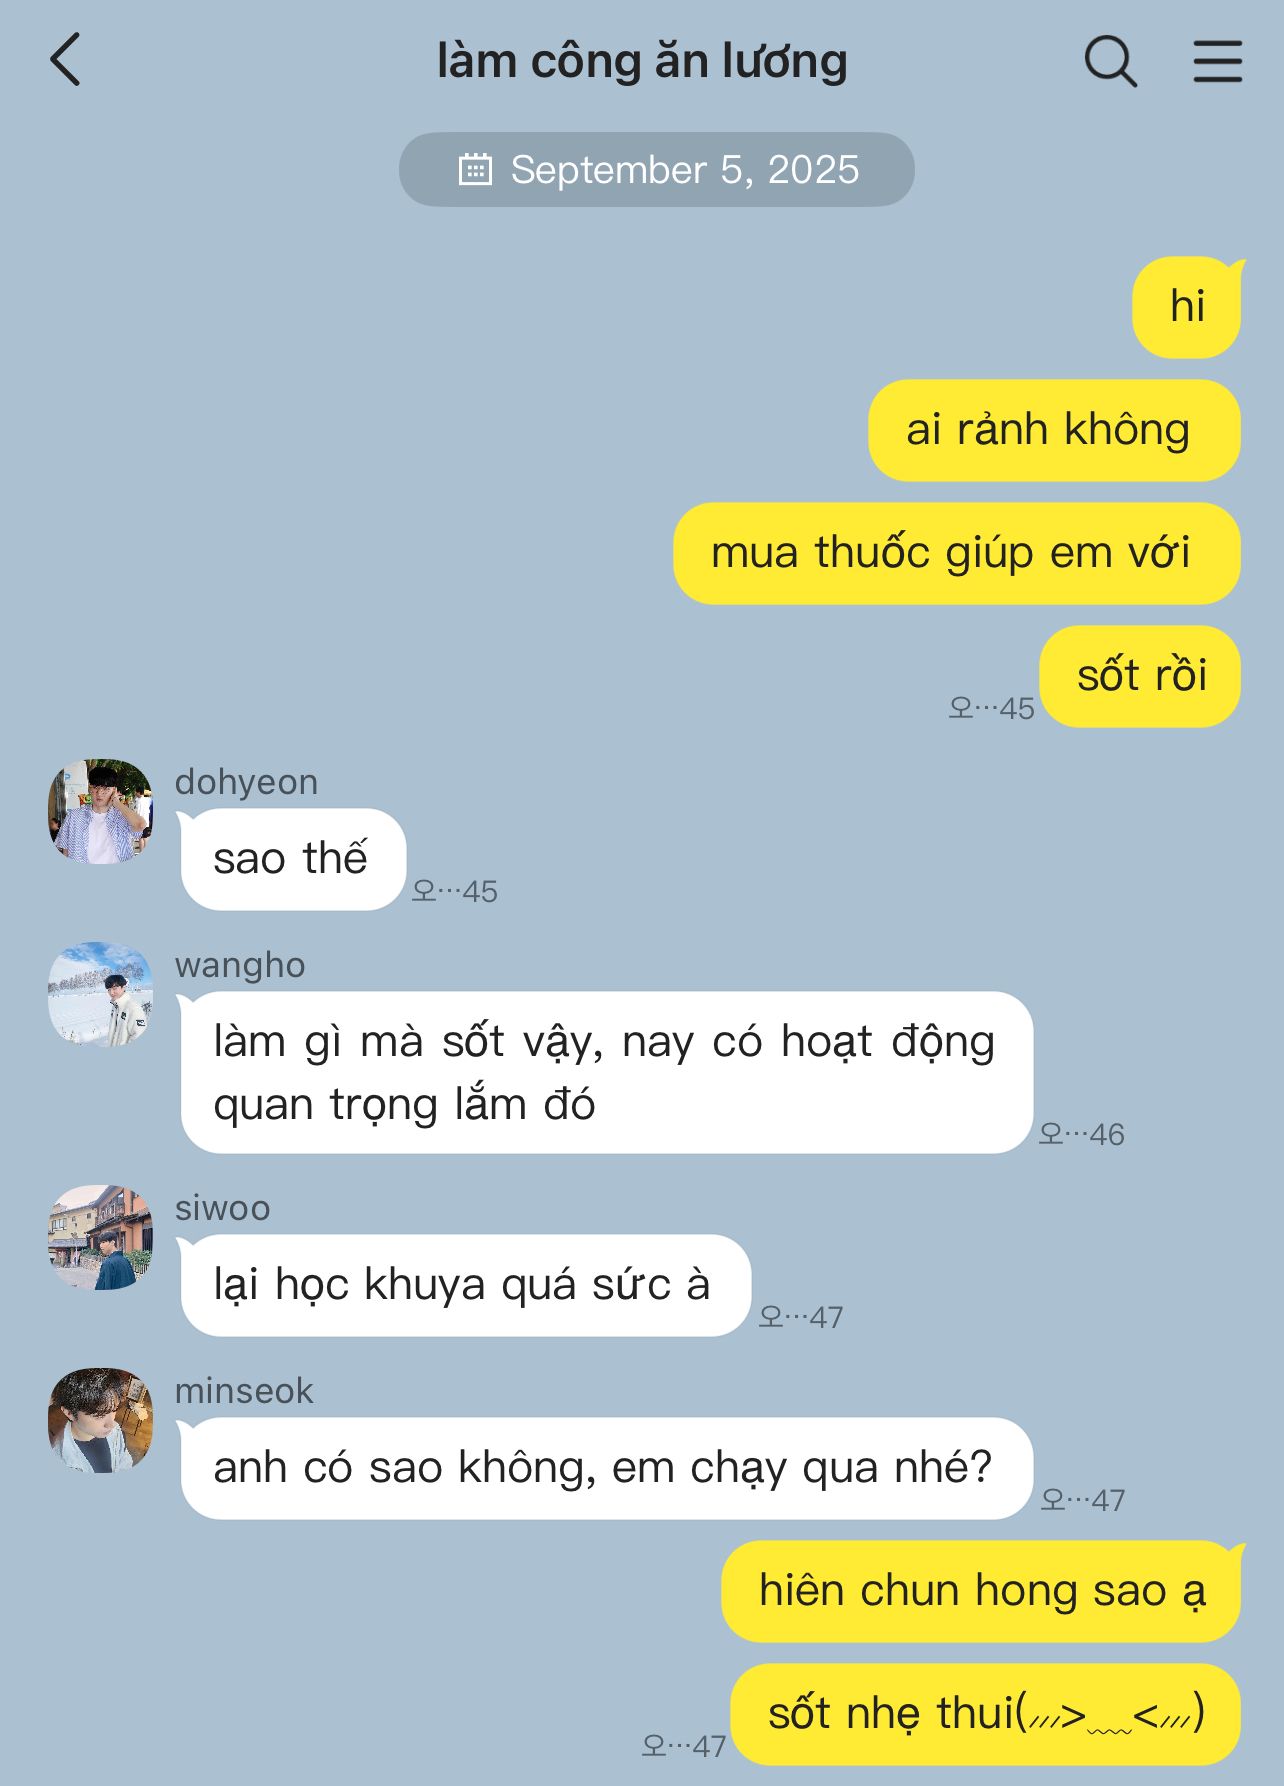
Task: Open chat search with magnifier icon
Action: point(1111,61)
